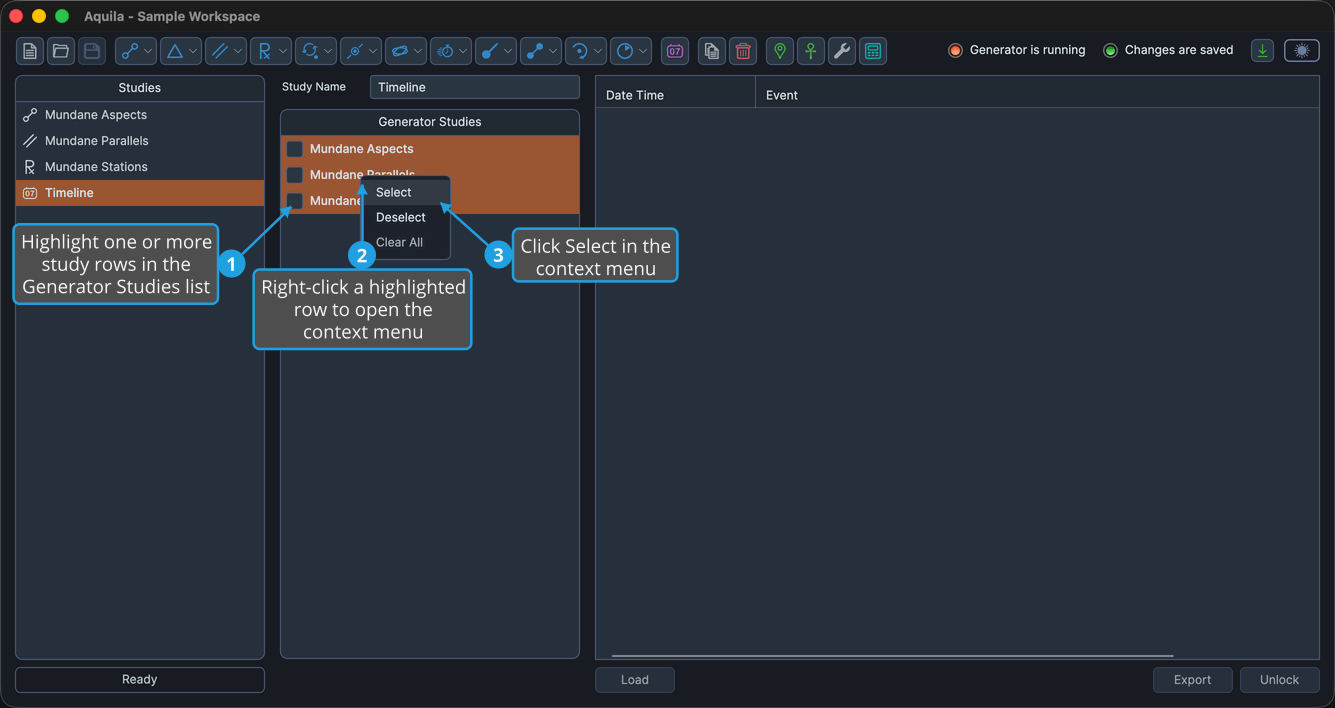The height and width of the screenshot is (708, 1335).
Task: Select Mundane Parallels in the Studies list
Action: pos(140,141)
